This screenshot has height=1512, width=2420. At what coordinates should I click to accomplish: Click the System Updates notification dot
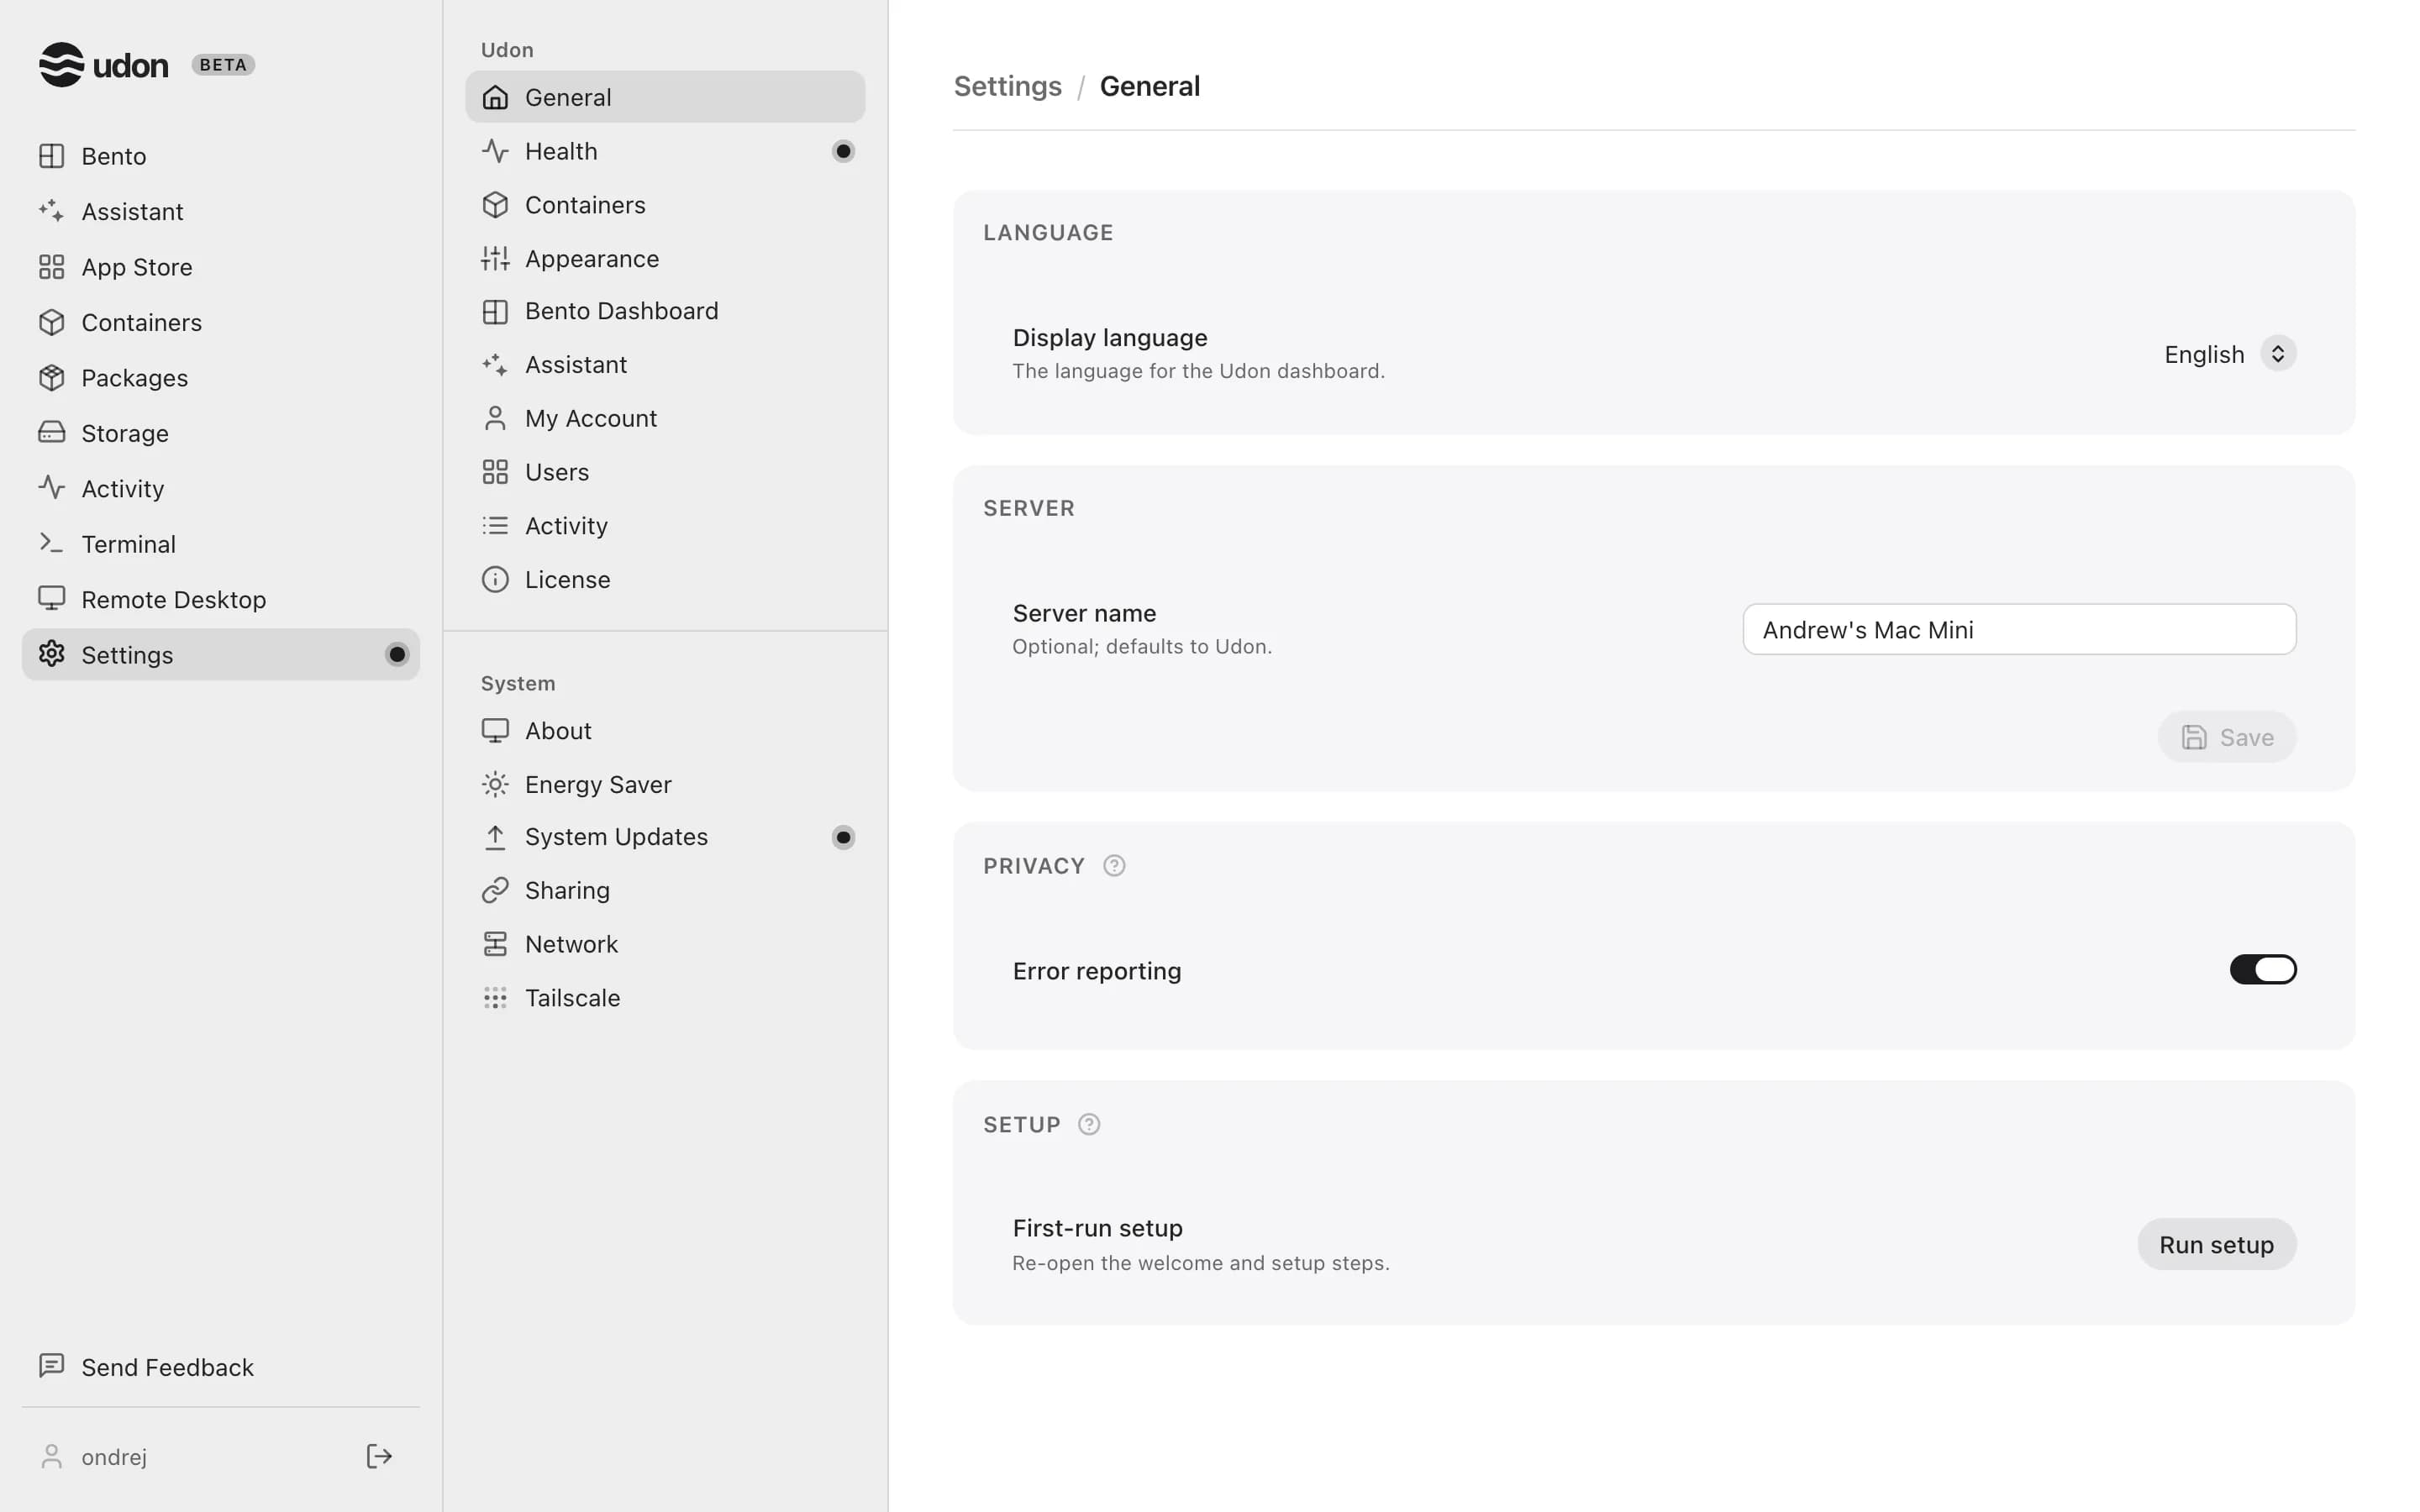coord(843,837)
